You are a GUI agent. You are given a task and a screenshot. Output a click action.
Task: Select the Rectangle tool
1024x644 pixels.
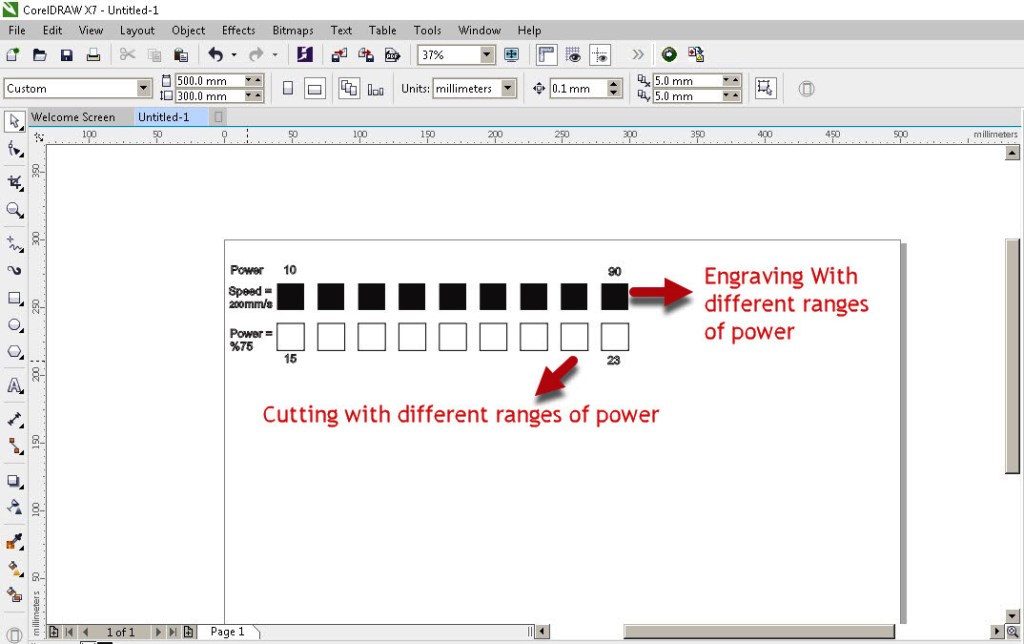pyautogui.click(x=14, y=298)
